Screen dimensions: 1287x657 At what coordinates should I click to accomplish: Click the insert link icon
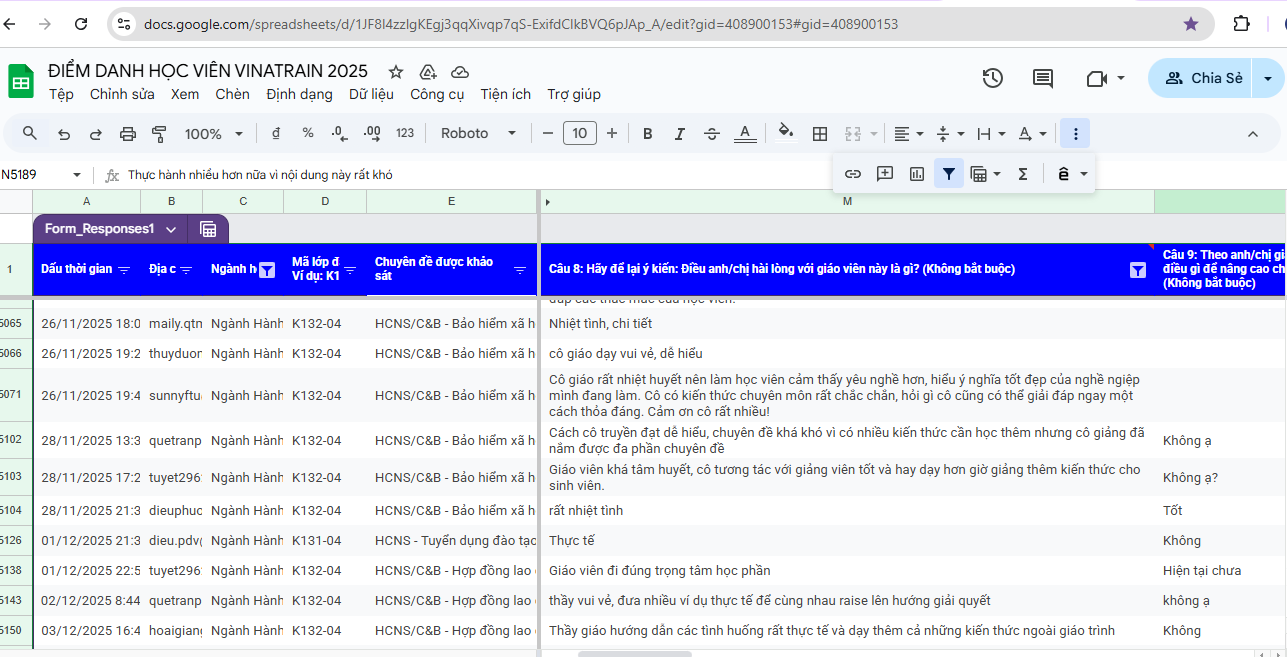[x=853, y=174]
